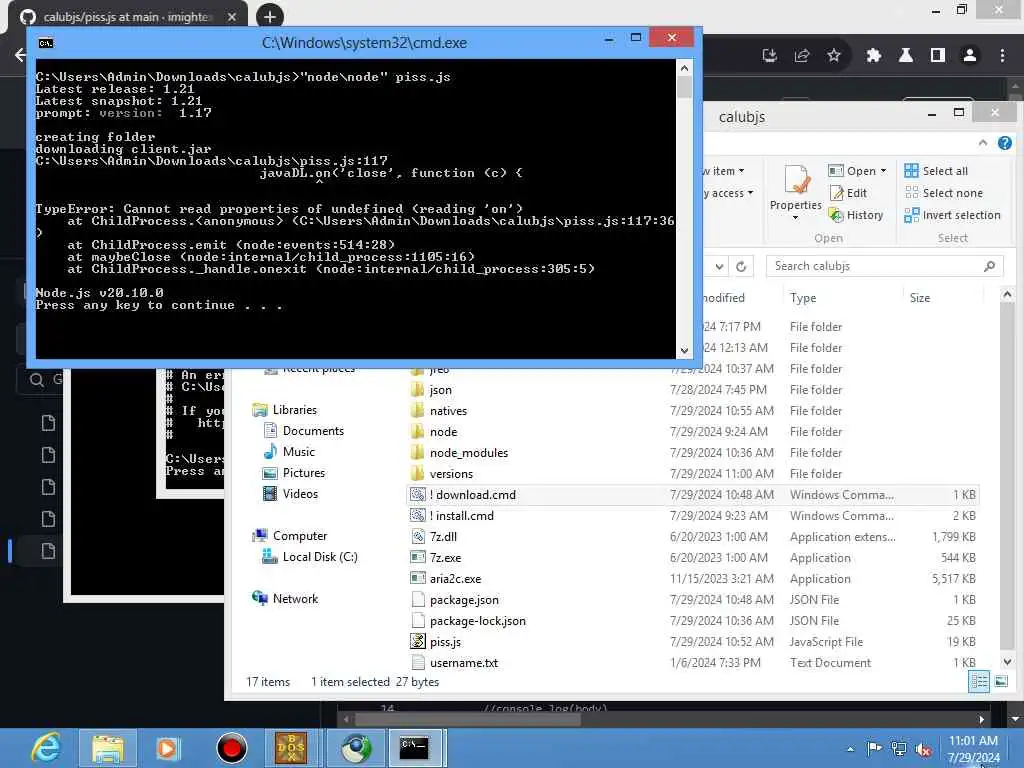Select Pictures in the navigation pane

click(304, 473)
